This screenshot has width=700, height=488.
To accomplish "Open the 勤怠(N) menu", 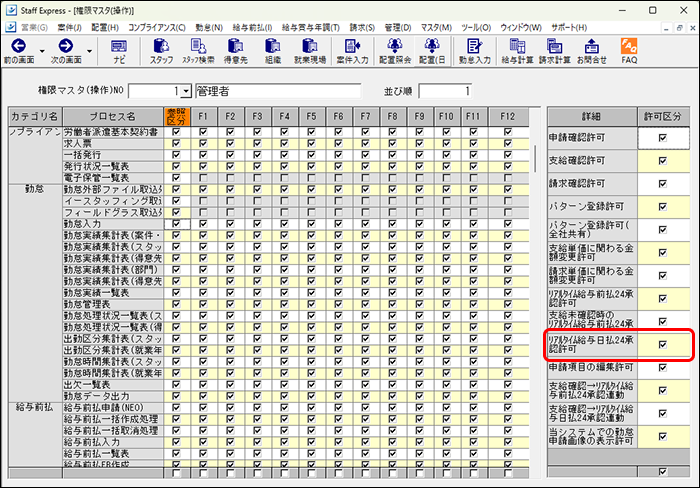I will (x=209, y=28).
